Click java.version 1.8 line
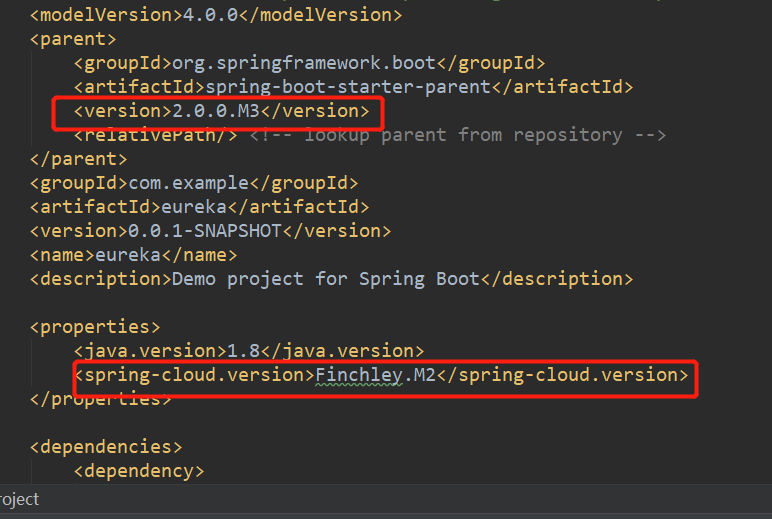 [249, 351]
